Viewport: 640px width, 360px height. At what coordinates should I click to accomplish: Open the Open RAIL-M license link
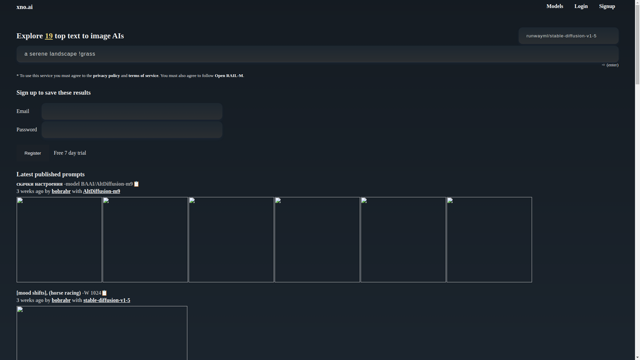pyautogui.click(x=229, y=76)
